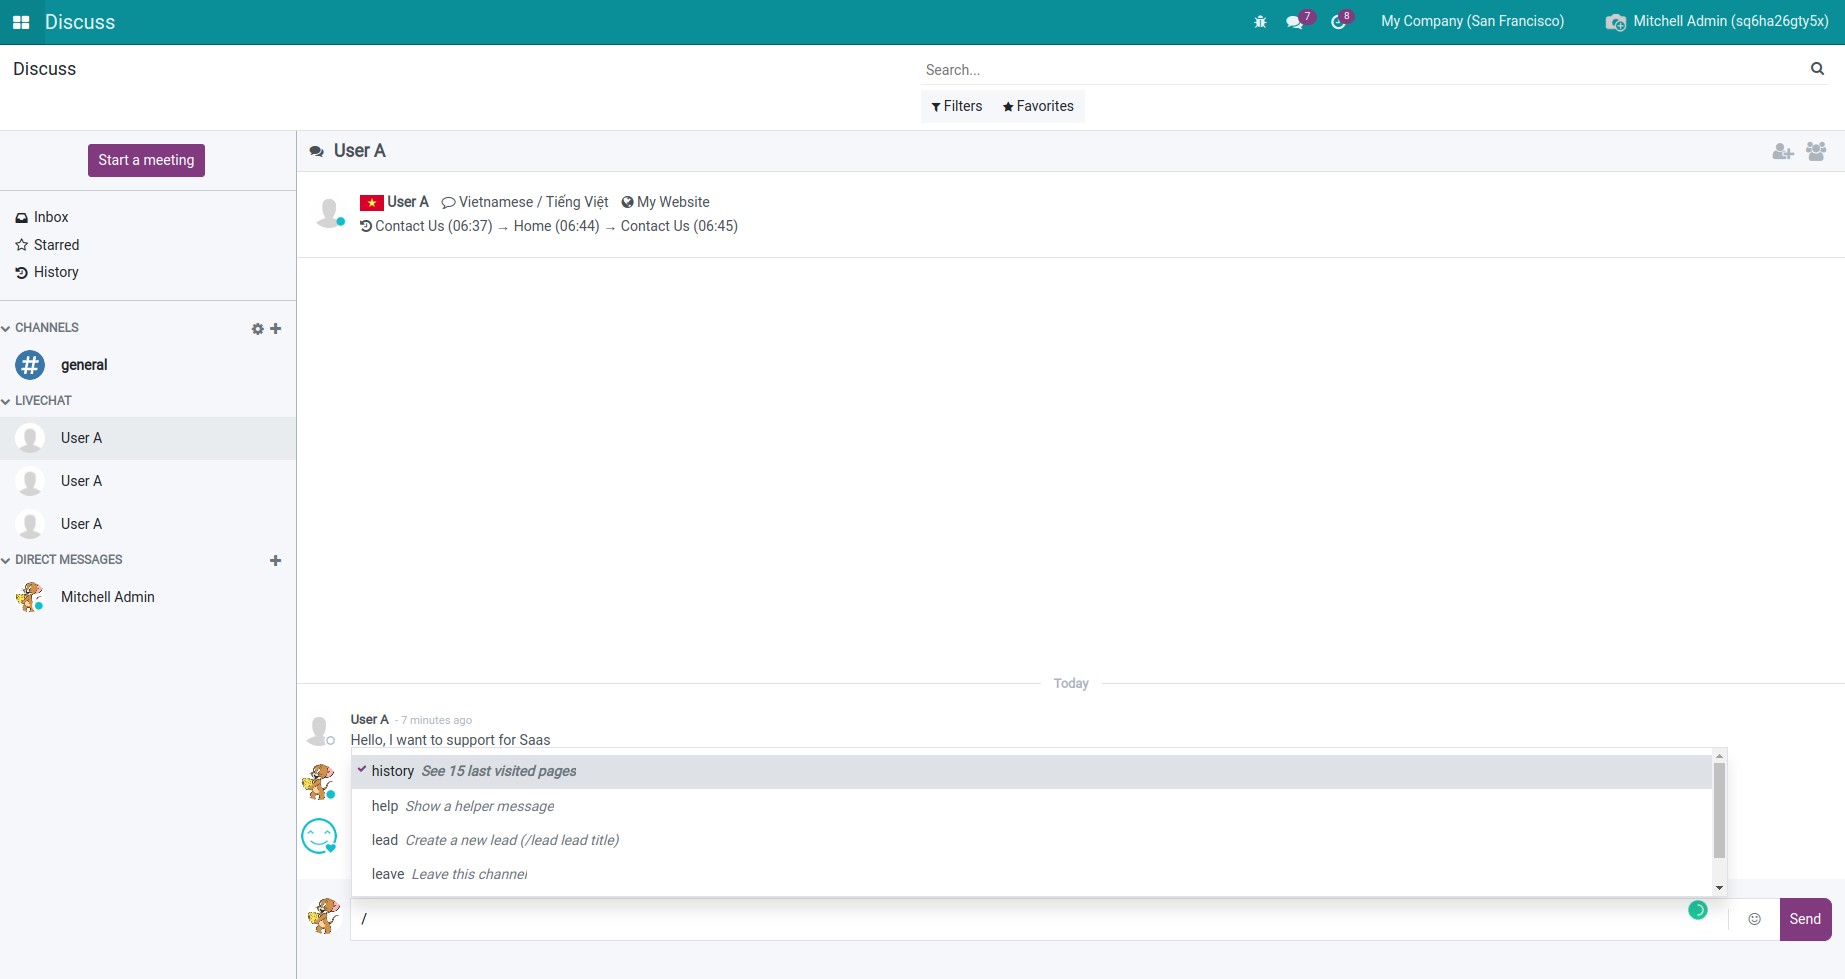Image resolution: width=1845 pixels, height=979 pixels.
Task: Collapse the CHANNELS section
Action: pyautogui.click(x=6, y=327)
